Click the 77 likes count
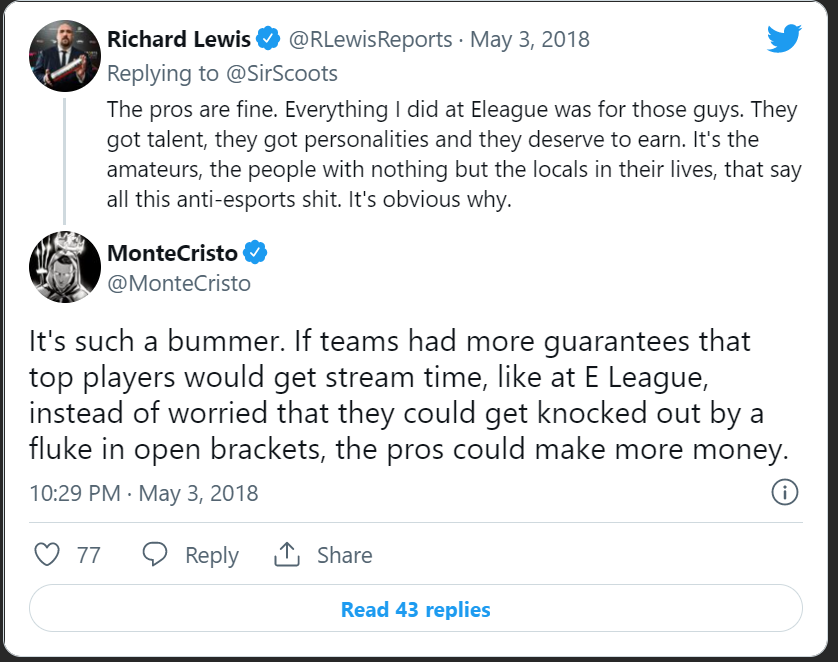This screenshot has height=662, width=838. [89, 555]
